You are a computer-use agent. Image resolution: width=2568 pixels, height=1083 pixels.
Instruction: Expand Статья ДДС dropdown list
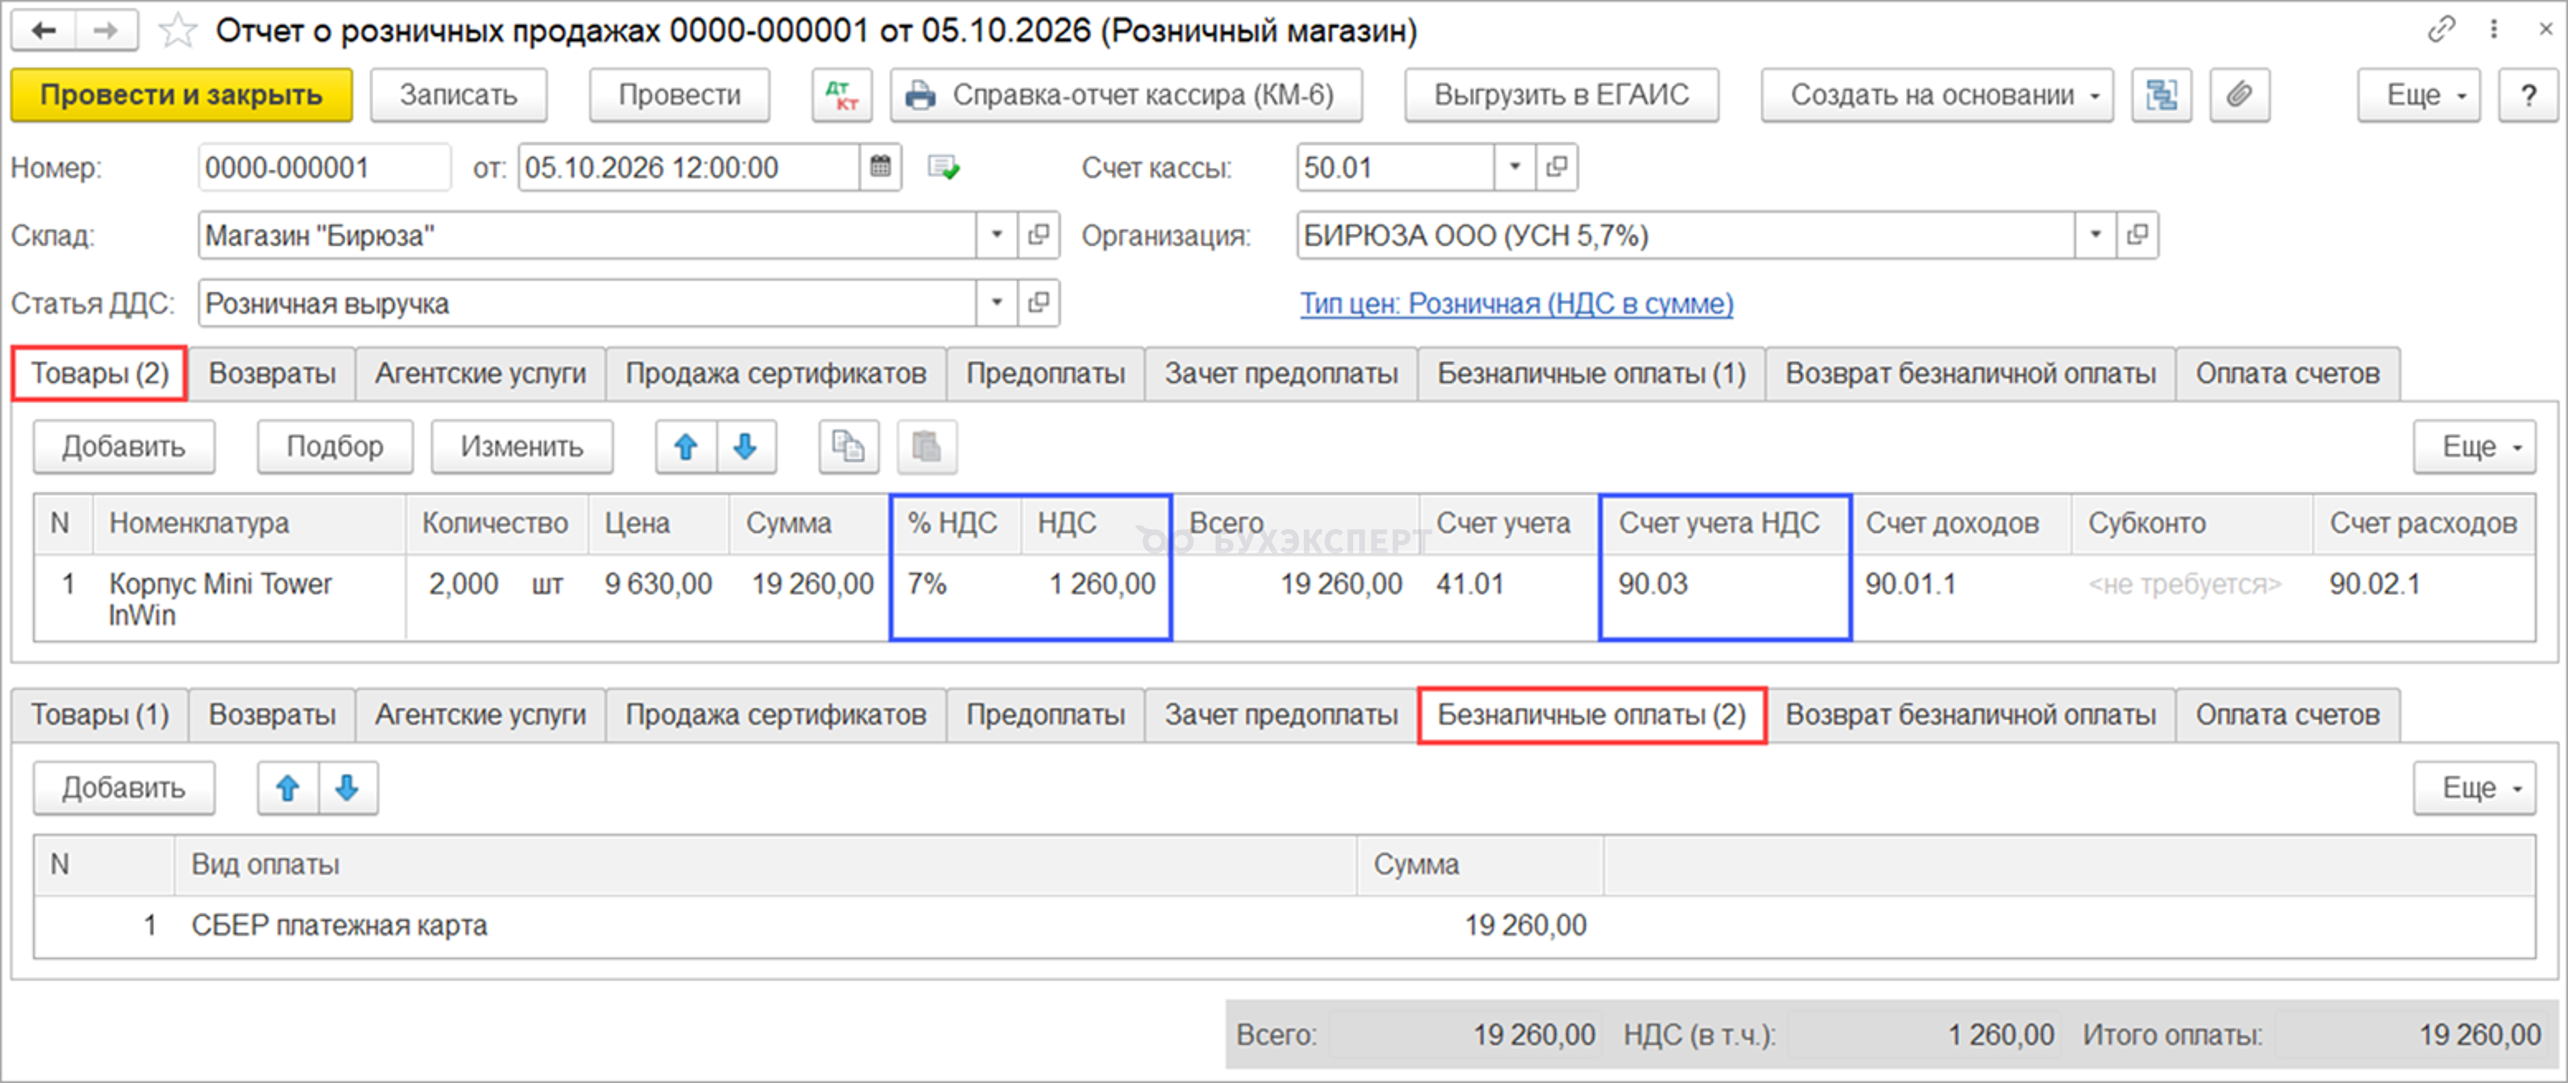point(997,303)
